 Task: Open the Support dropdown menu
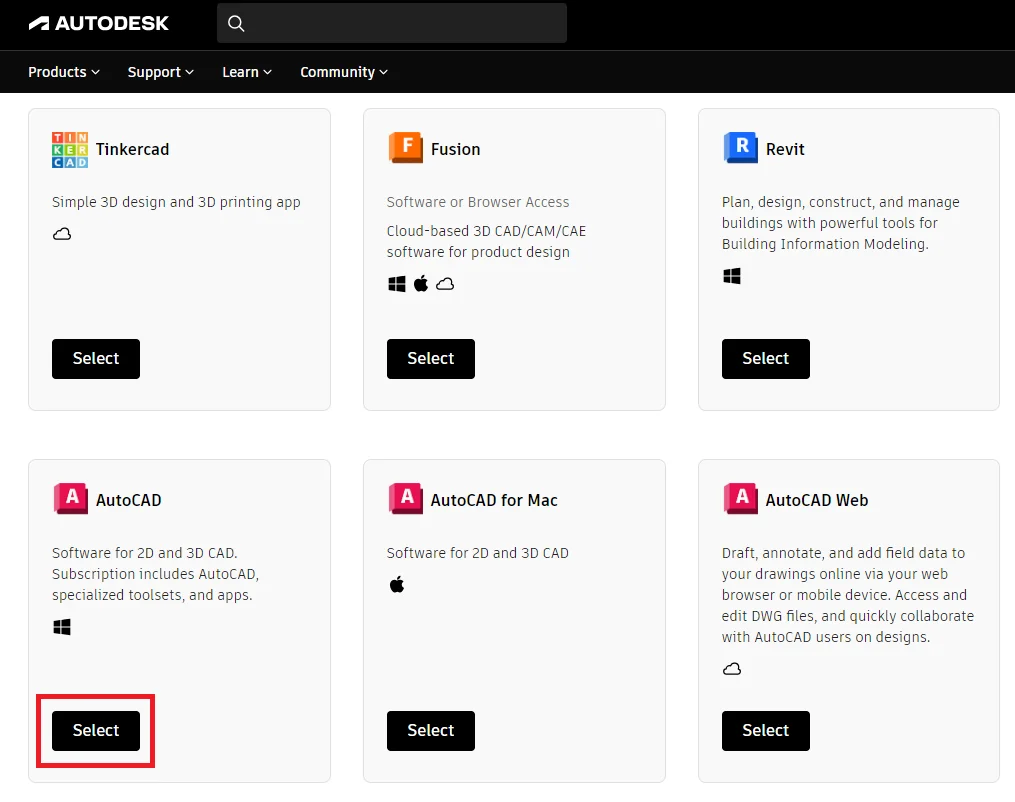(x=161, y=72)
